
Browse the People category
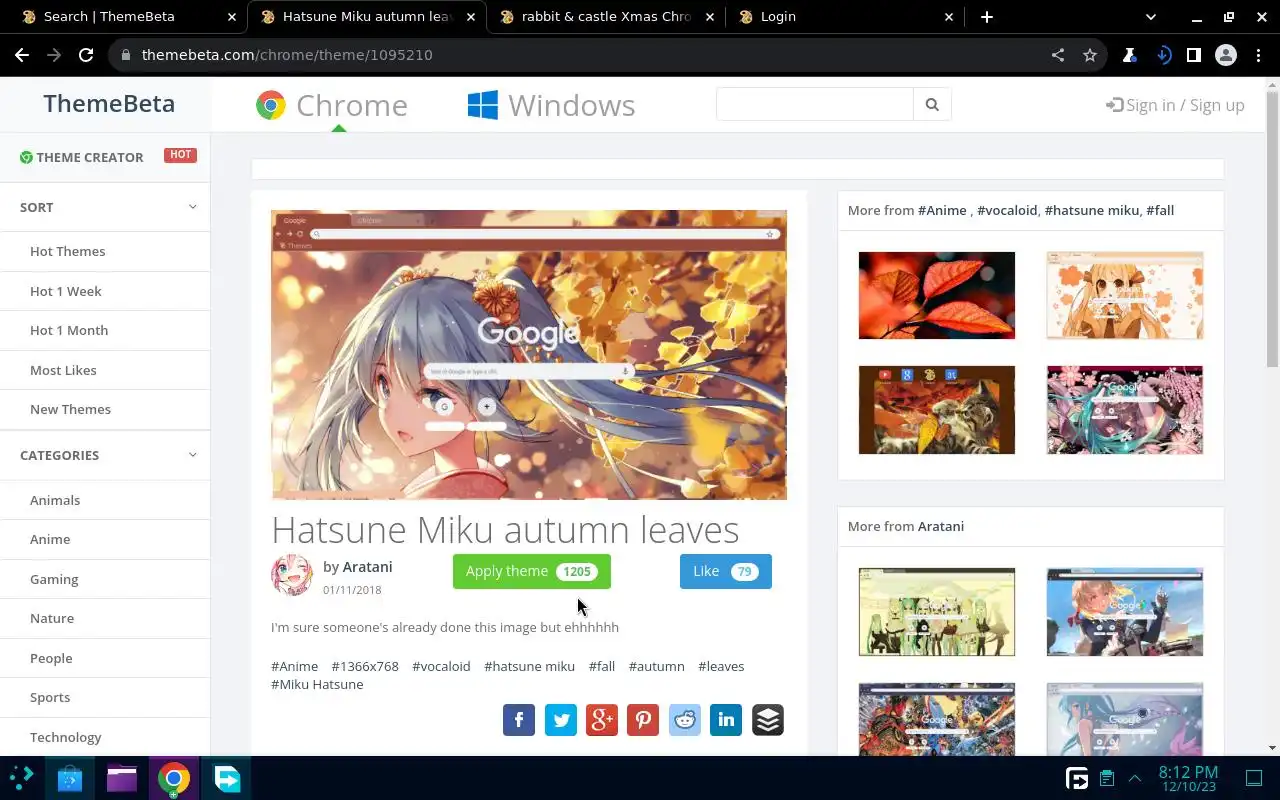(51, 658)
